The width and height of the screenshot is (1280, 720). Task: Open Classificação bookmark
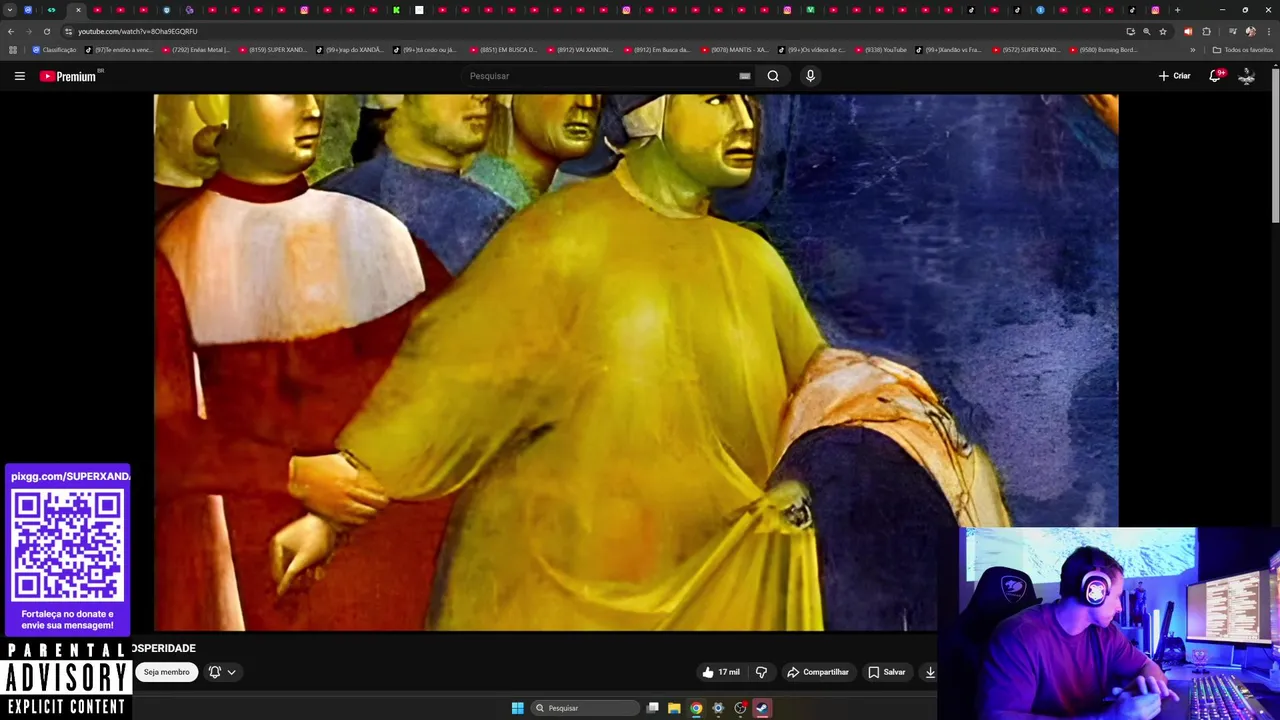click(x=54, y=50)
